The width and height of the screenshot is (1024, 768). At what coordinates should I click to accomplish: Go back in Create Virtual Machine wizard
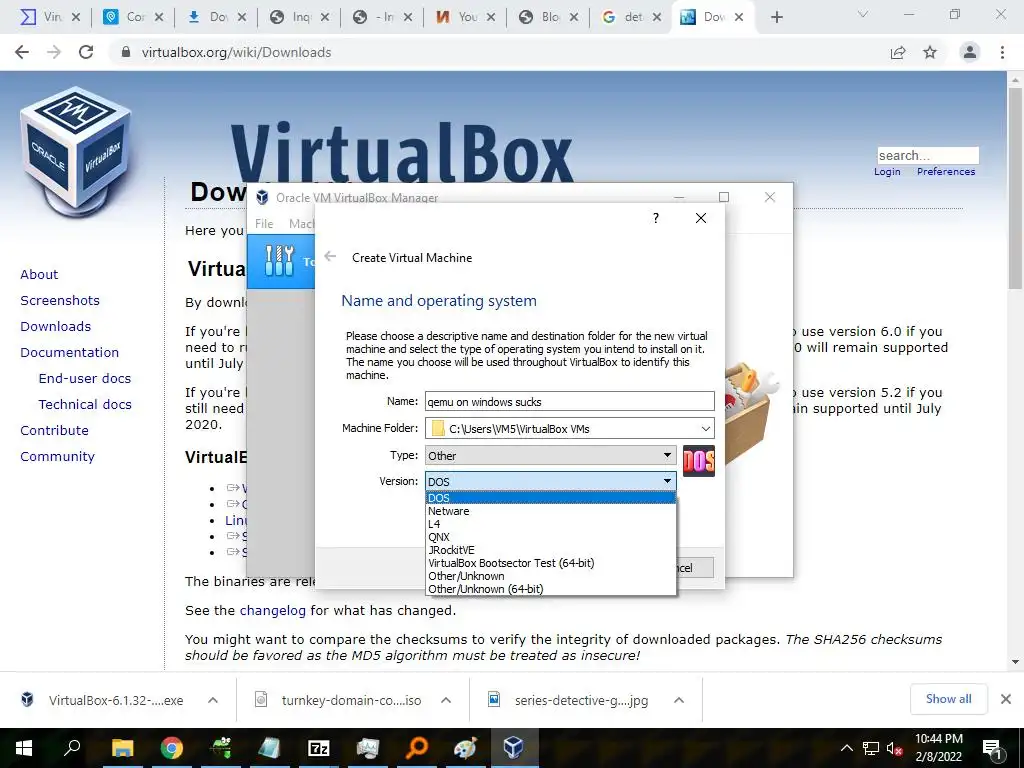(x=330, y=257)
